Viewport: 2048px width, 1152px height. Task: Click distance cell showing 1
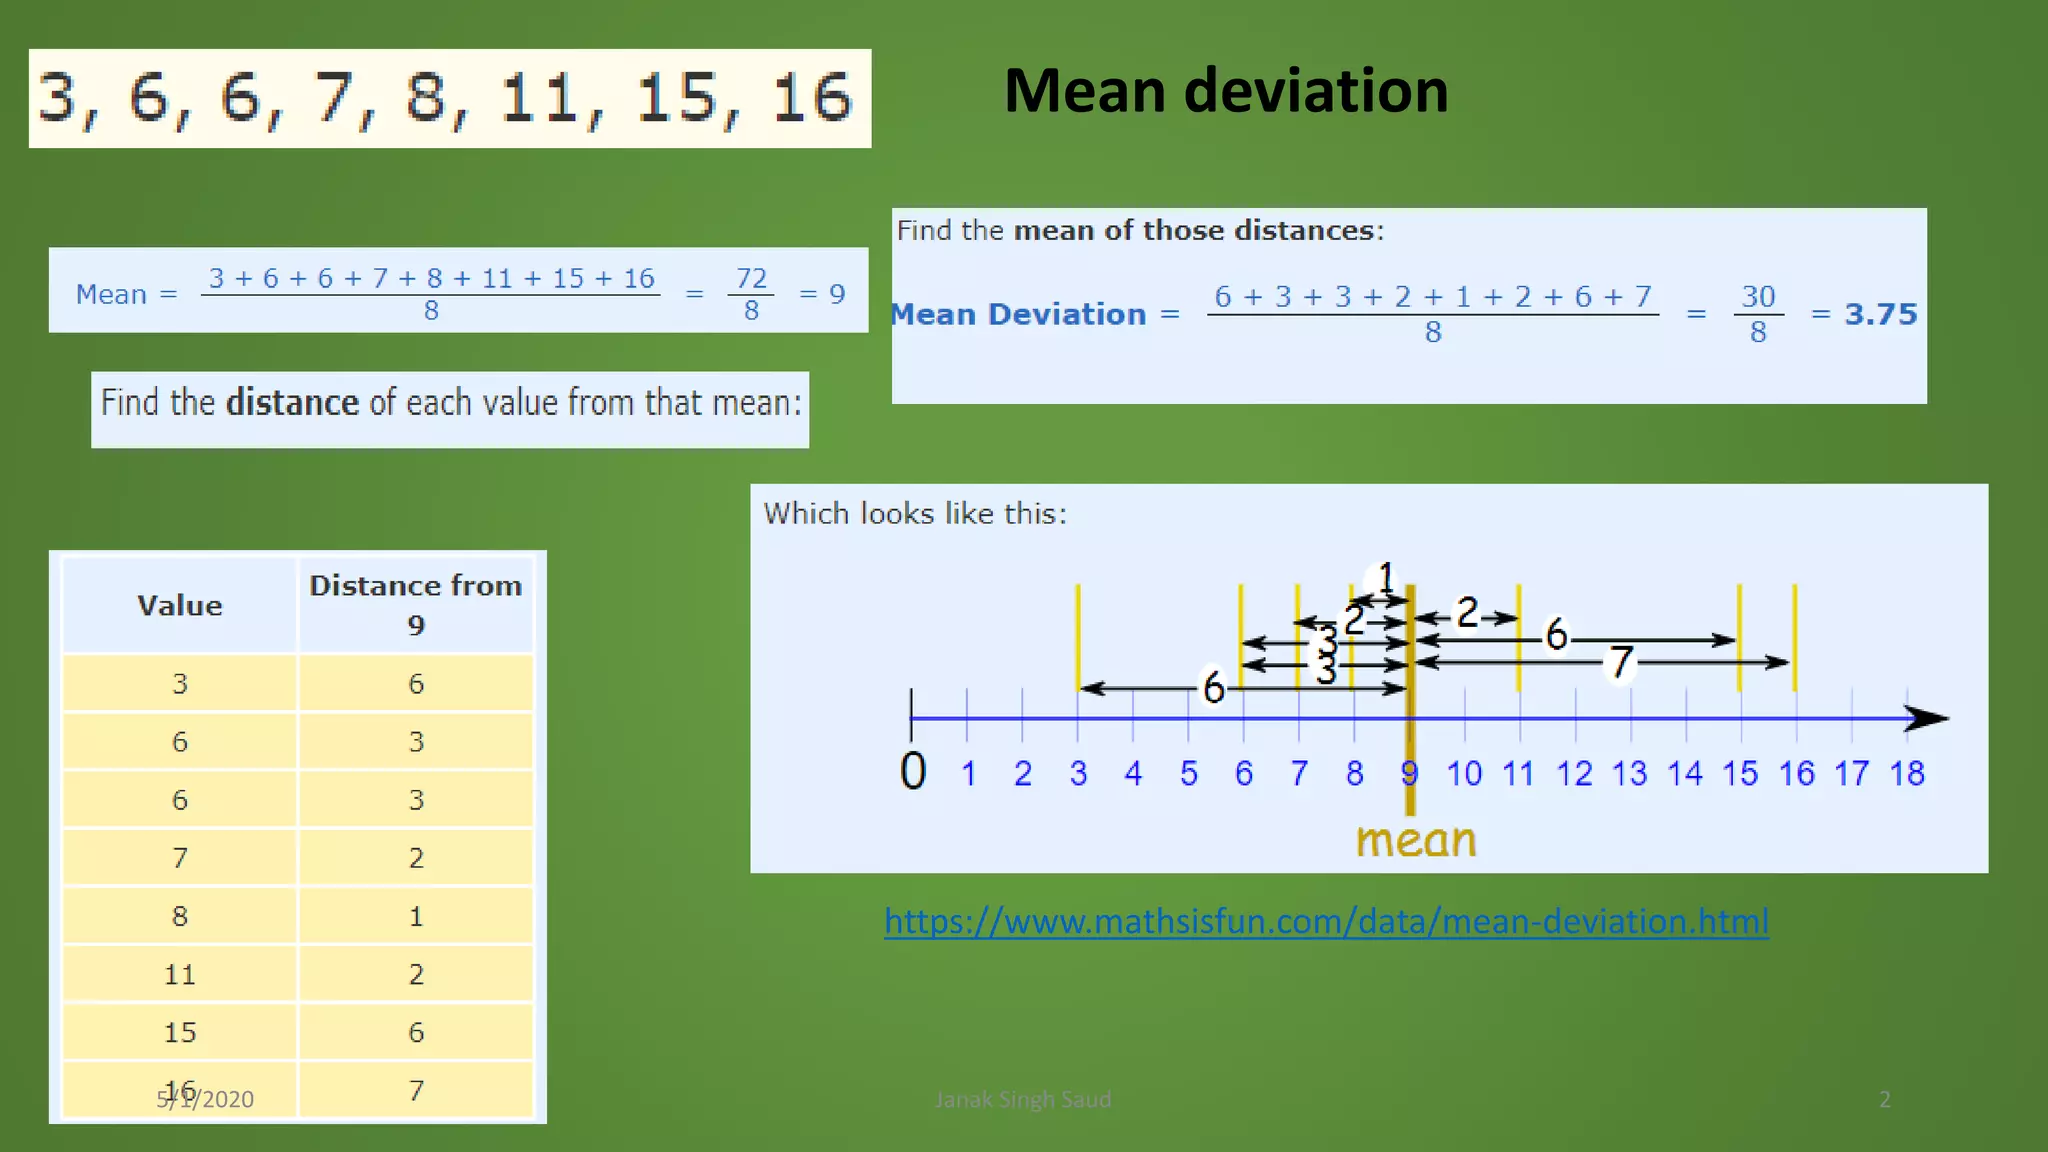point(416,916)
